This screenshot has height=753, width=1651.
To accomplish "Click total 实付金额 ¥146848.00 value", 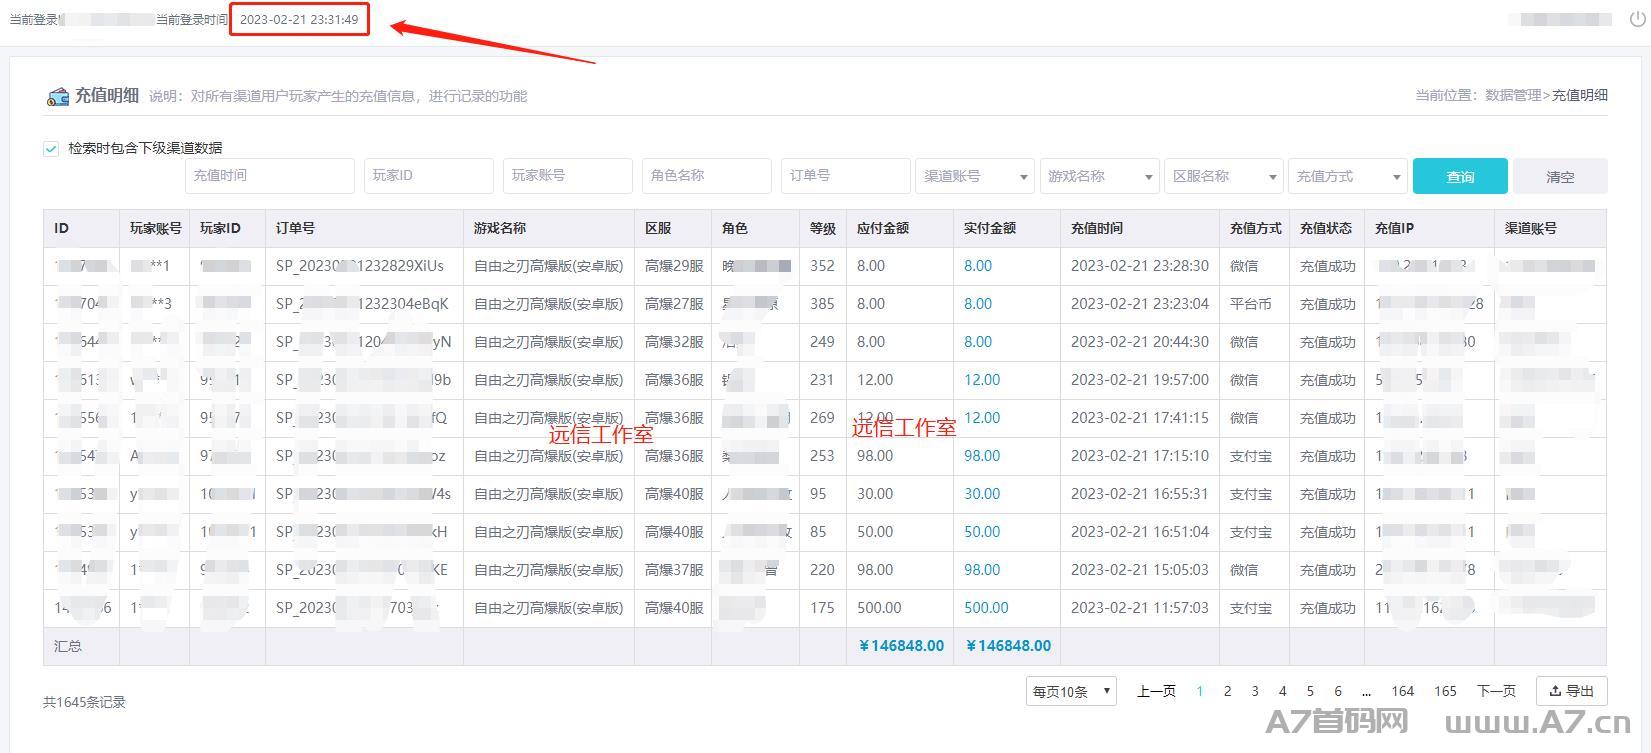I will [x=1008, y=646].
